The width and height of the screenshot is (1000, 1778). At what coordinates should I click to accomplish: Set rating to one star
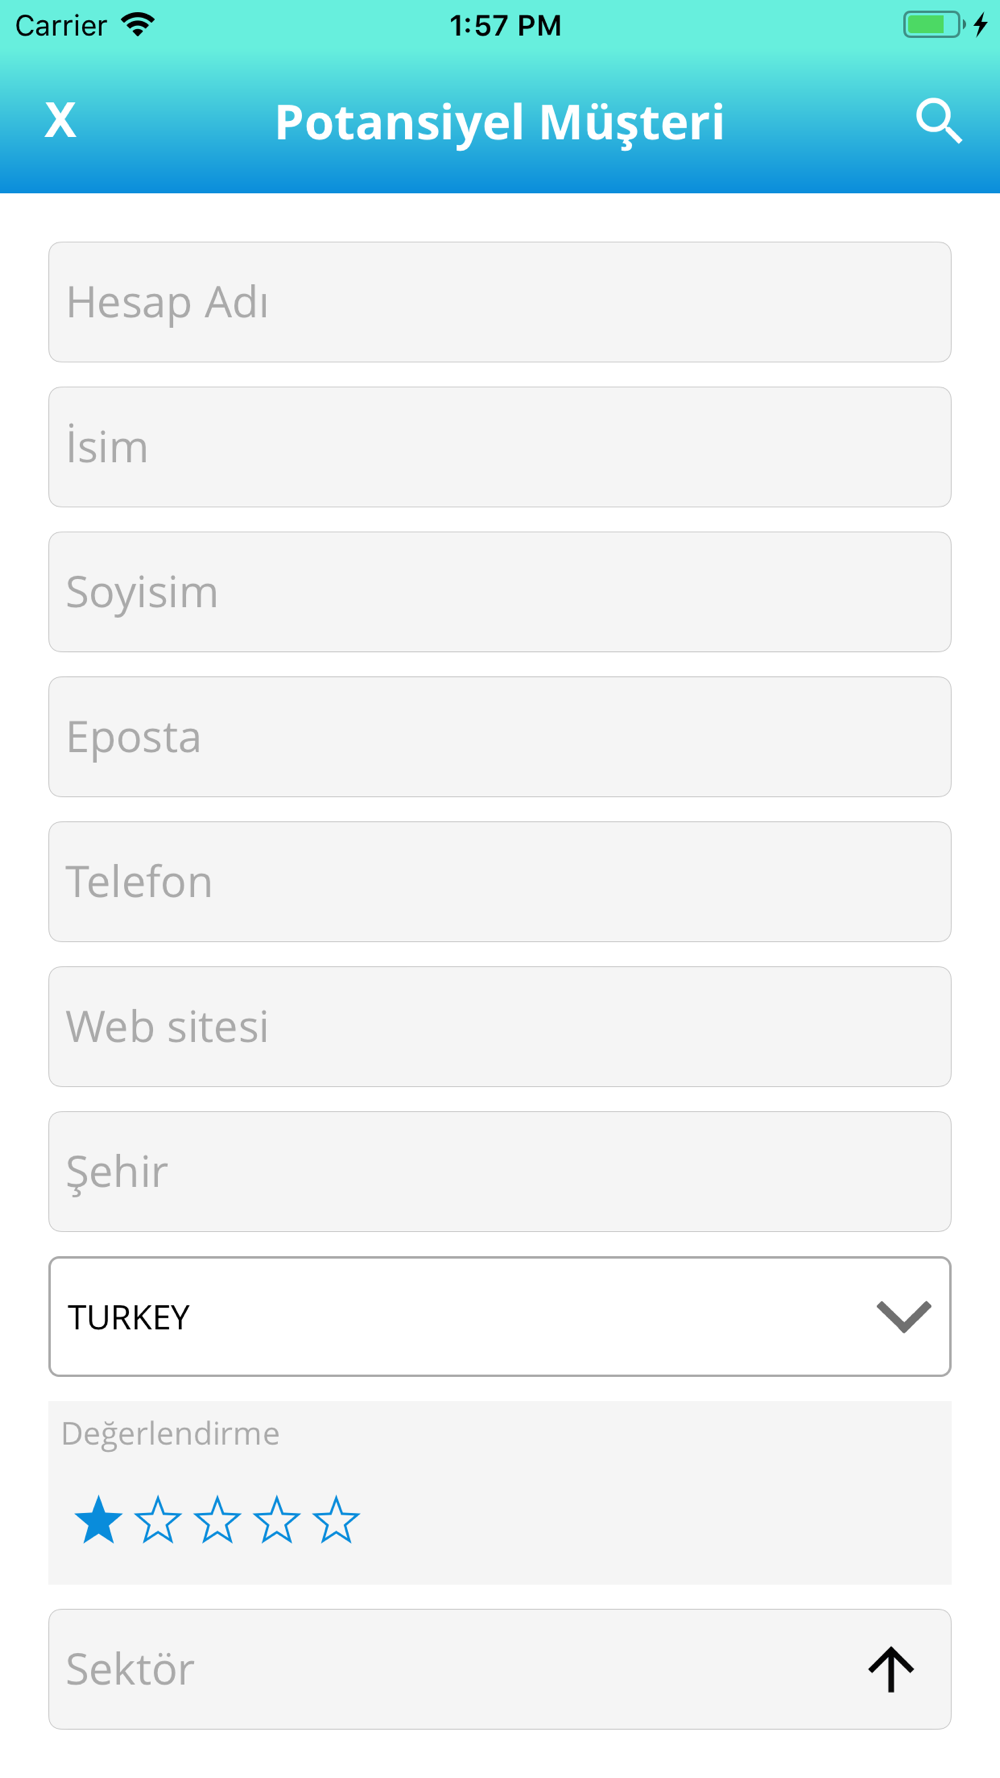[x=98, y=1520]
